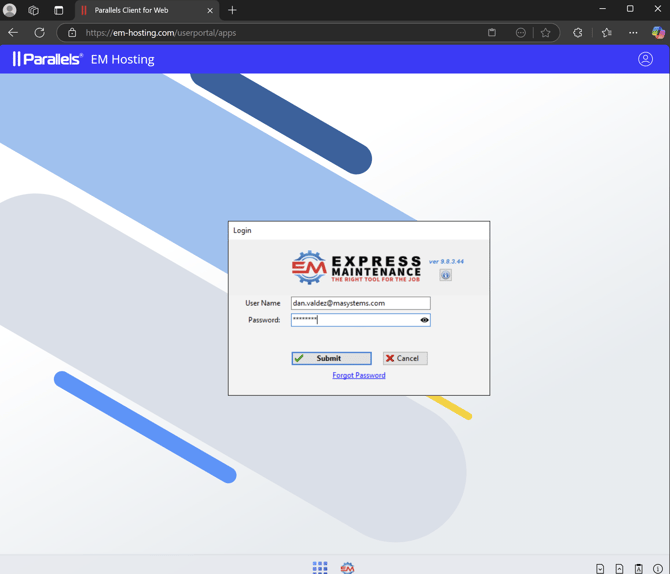Add page to favorites with star icon
Viewport: 670px width, 574px height.
(x=545, y=33)
